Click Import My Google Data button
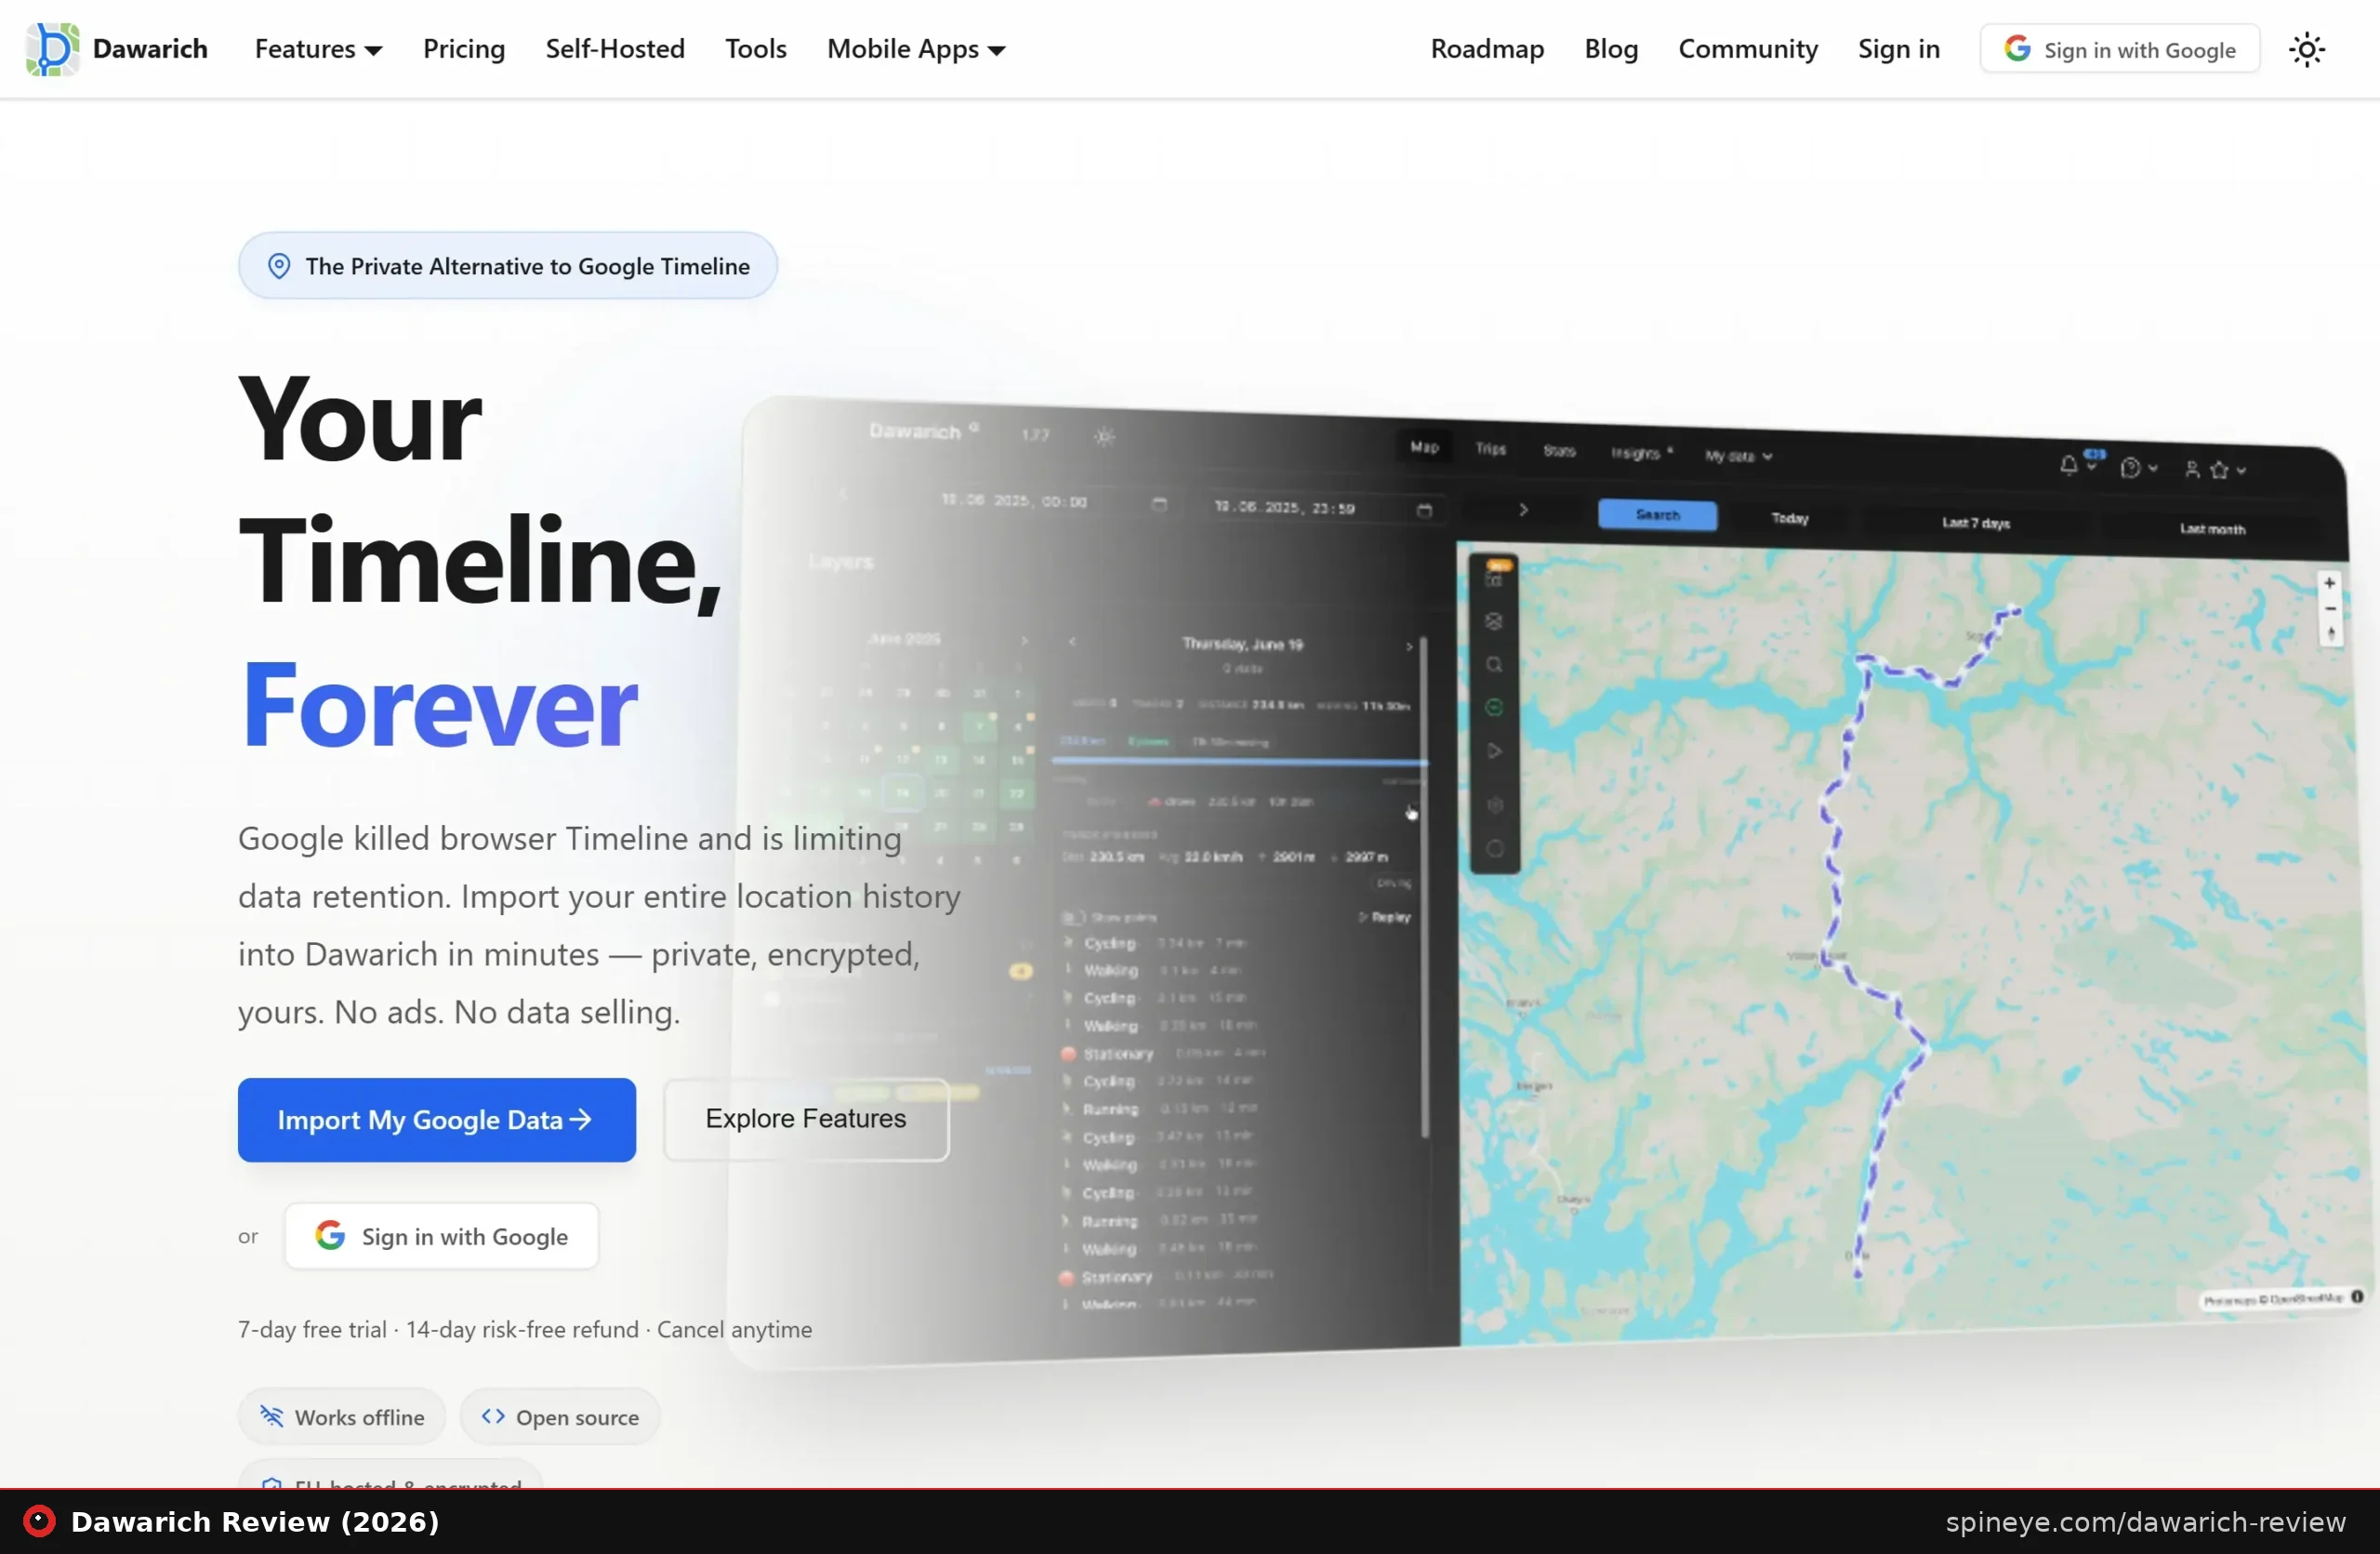 click(x=437, y=1120)
